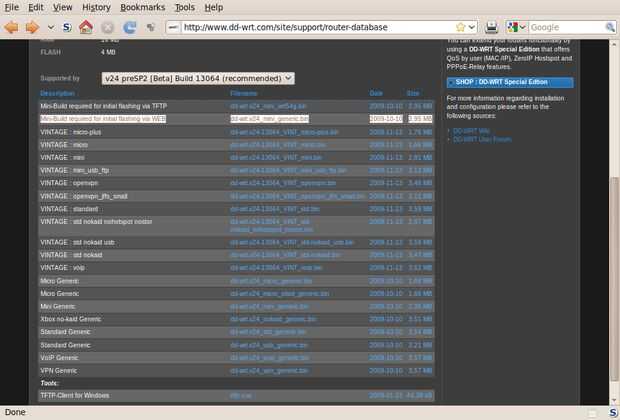
Task: Click the 'VINTAGE : standard' description
Action: (69, 209)
